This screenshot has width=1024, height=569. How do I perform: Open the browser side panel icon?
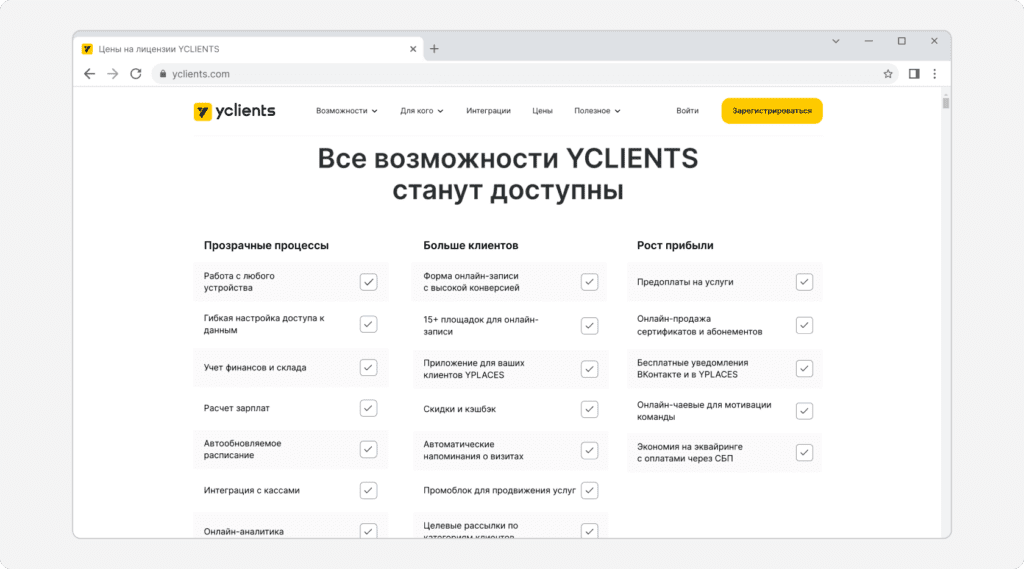[914, 74]
